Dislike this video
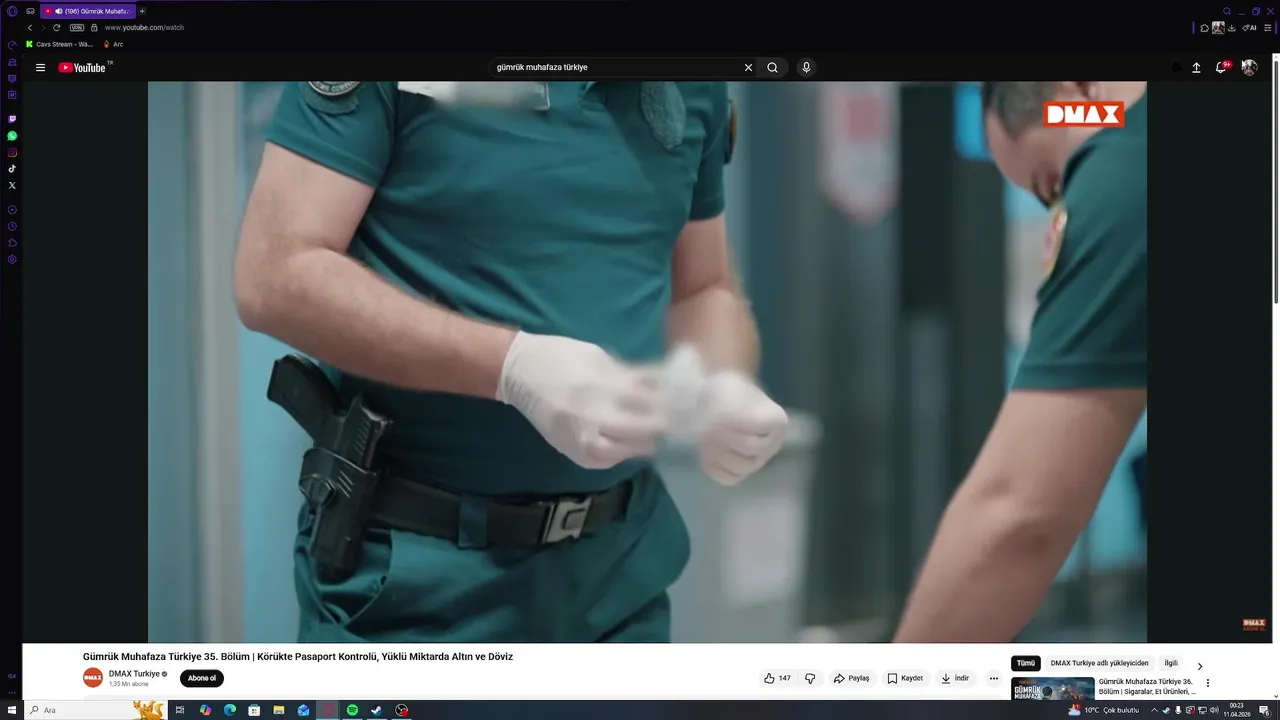This screenshot has height=720, width=1280. (x=810, y=678)
